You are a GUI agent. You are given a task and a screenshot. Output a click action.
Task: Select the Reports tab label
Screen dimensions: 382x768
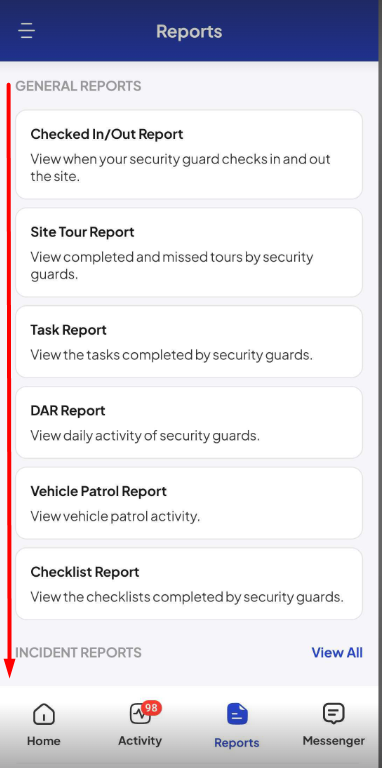237,743
